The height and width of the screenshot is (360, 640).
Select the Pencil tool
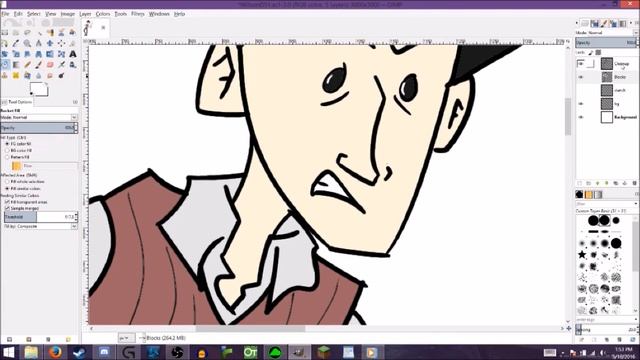27,64
